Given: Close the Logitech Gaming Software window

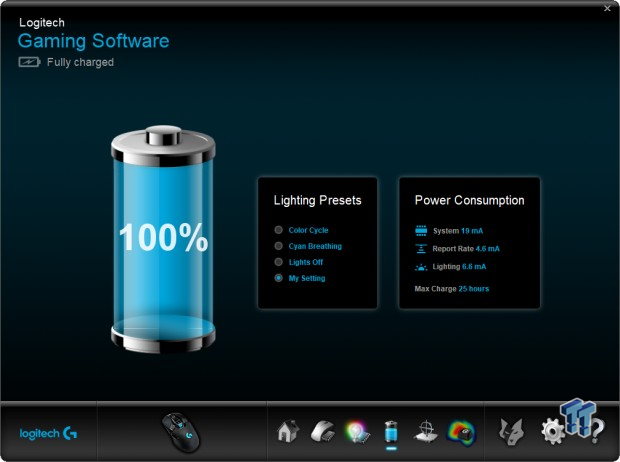Looking at the screenshot, I should [x=607, y=8].
